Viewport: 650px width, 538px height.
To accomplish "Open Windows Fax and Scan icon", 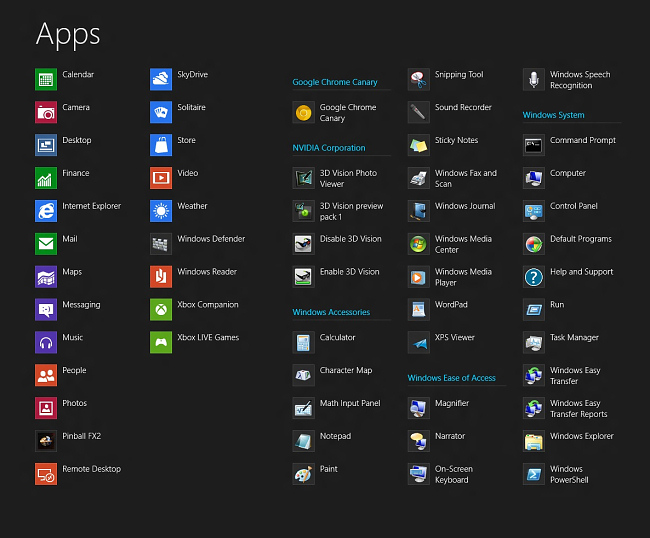I will [419, 178].
